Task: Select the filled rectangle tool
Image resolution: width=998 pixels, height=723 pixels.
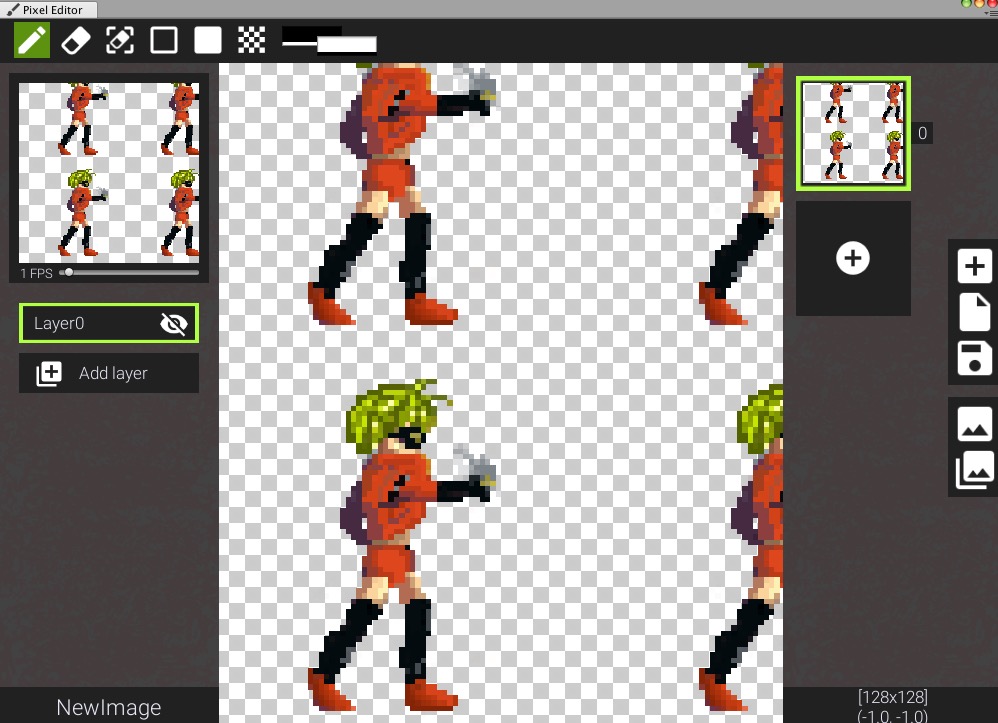Action: click(x=207, y=40)
